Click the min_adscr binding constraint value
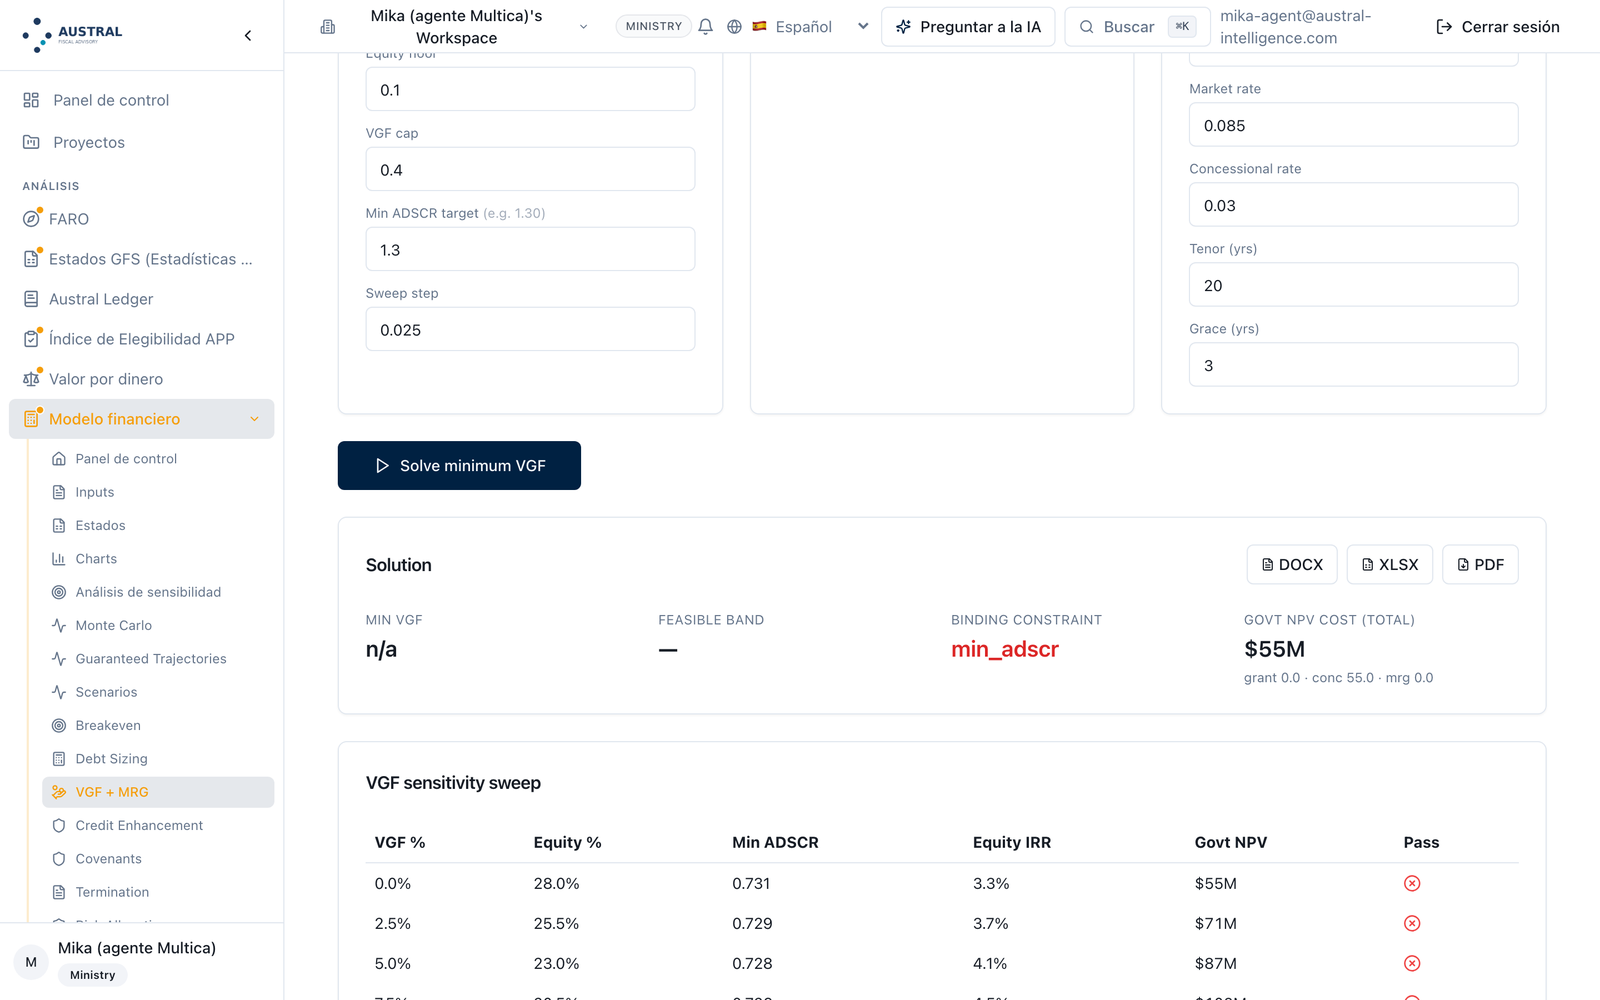This screenshot has width=1600, height=1000. tap(1004, 649)
